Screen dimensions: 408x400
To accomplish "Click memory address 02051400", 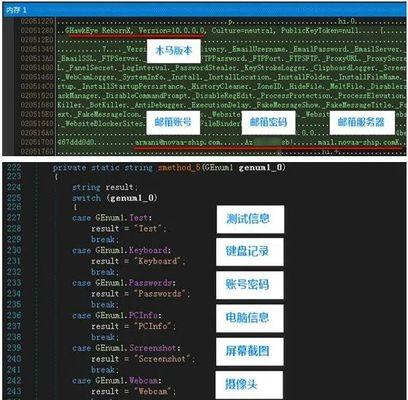I will pyautogui.click(x=37, y=68).
